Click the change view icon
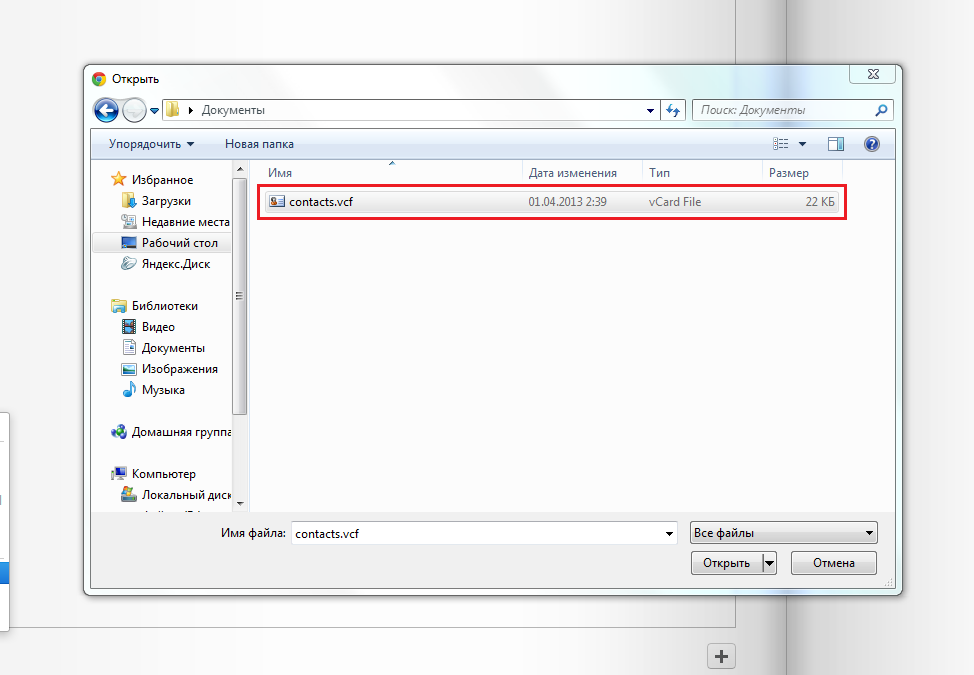The height and width of the screenshot is (675, 974). click(782, 144)
